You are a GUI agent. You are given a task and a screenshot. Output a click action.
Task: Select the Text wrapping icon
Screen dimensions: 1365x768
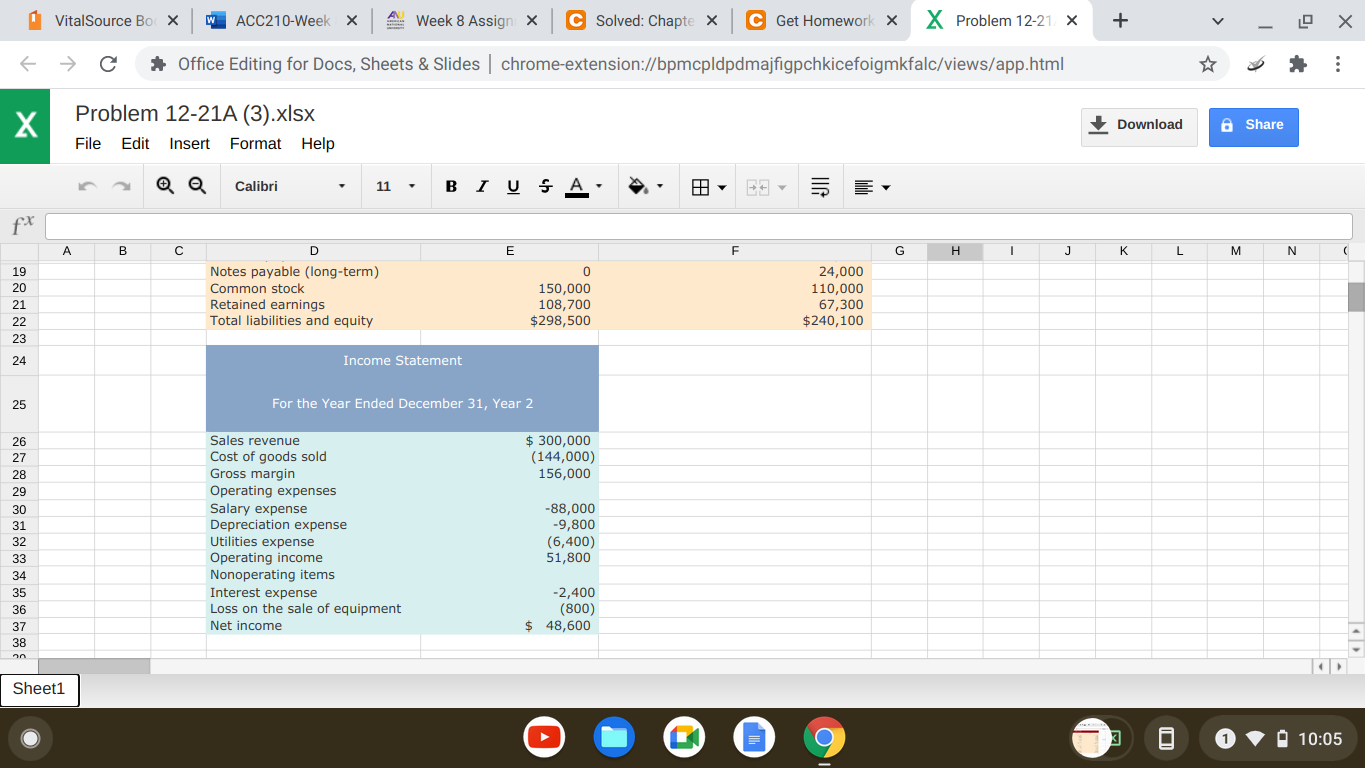tap(819, 186)
